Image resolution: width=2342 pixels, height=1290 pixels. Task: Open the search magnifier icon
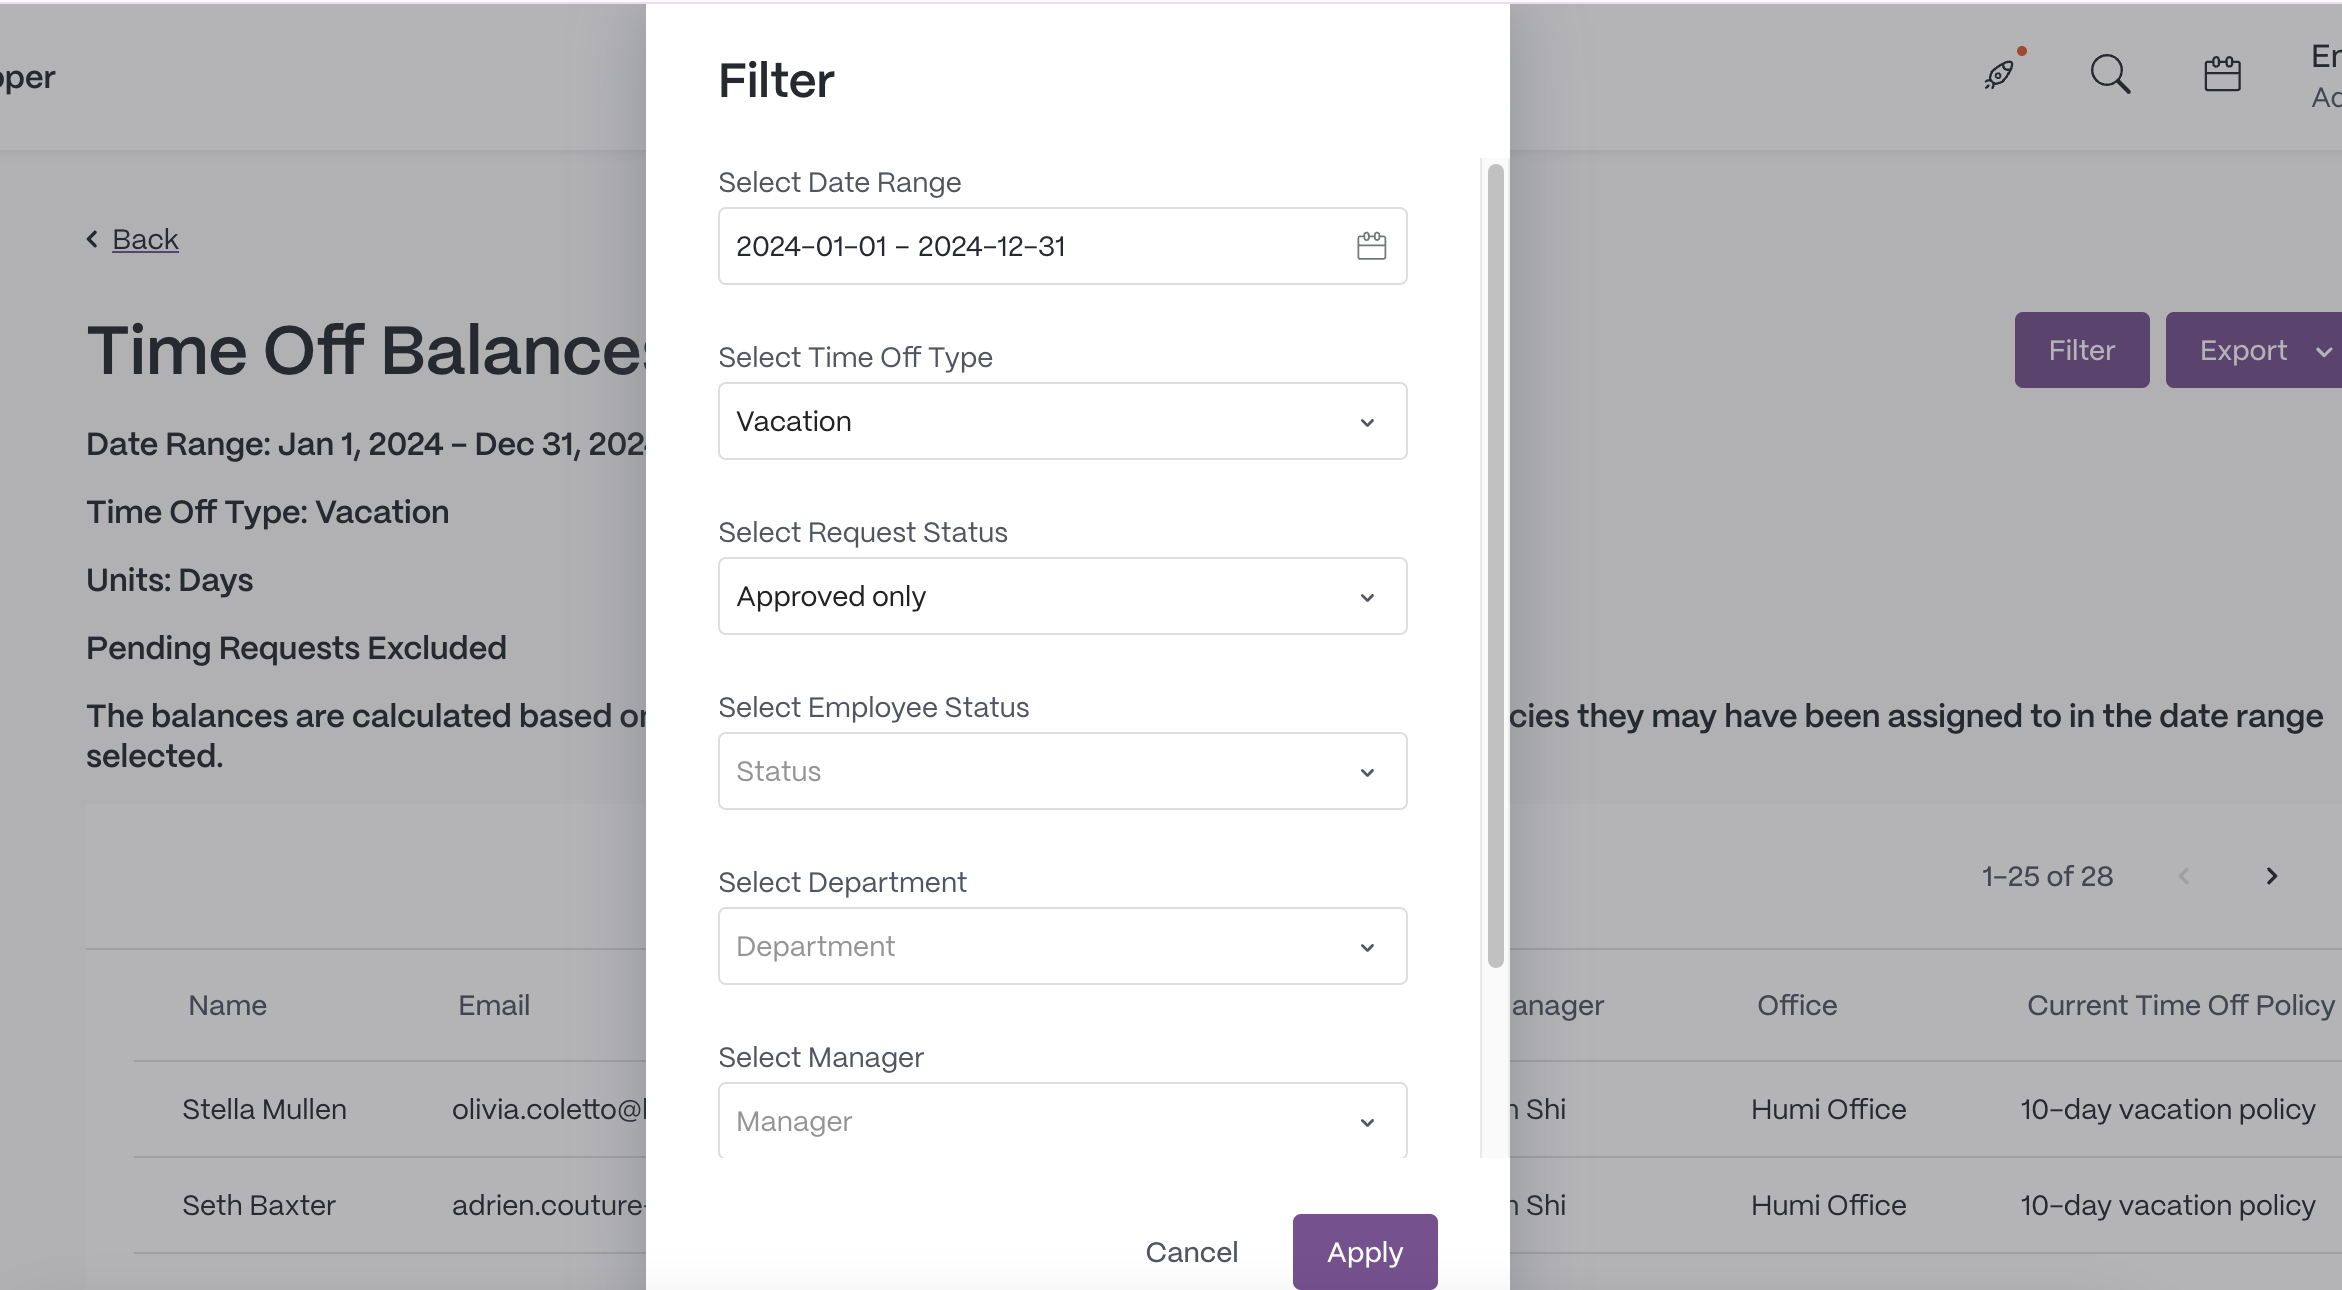[2110, 74]
